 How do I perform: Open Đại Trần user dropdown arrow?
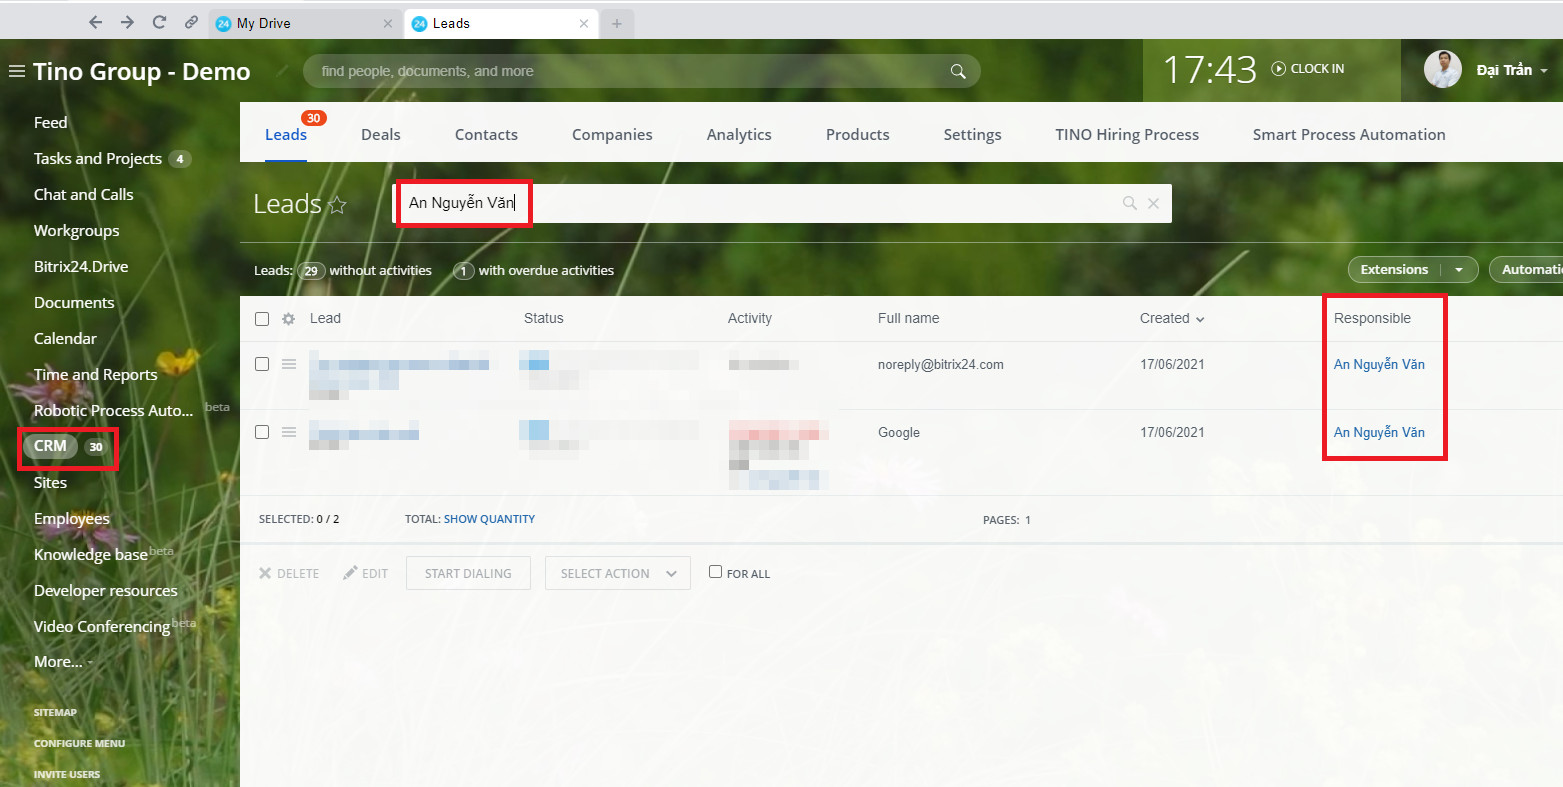(x=1544, y=71)
